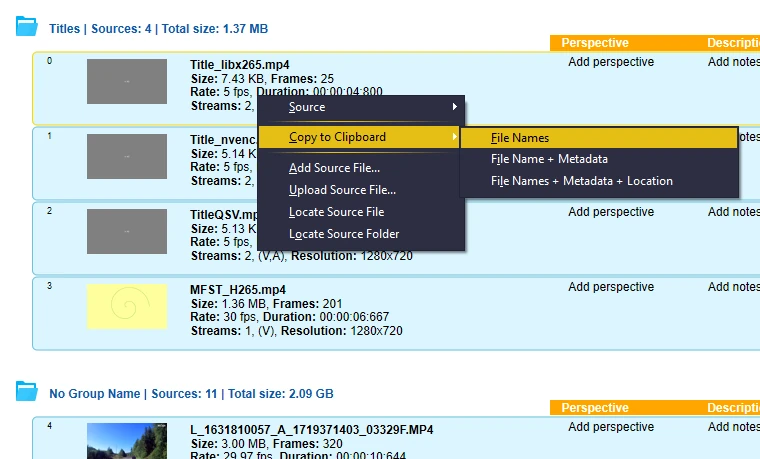Click Add perspective for TitleQSV row
The width and height of the screenshot is (760, 459).
(611, 212)
